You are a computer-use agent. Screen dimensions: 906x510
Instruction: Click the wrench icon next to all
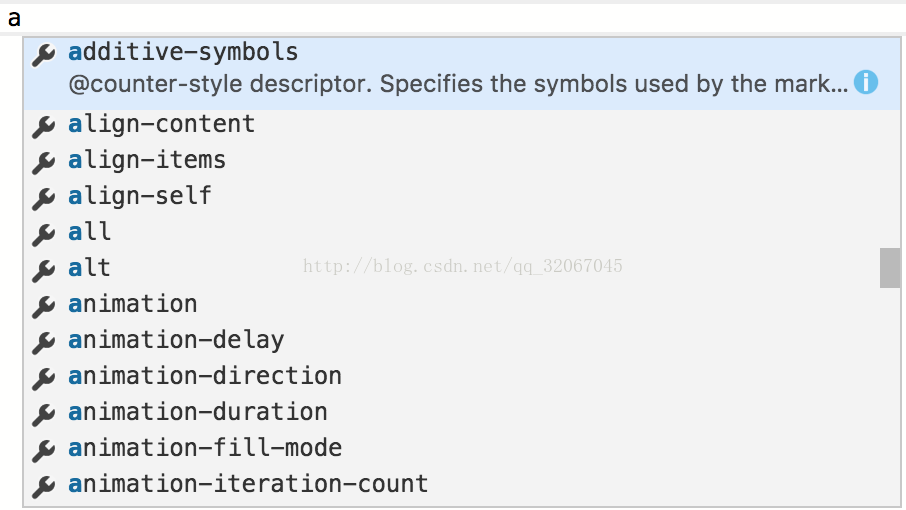pos(43,234)
